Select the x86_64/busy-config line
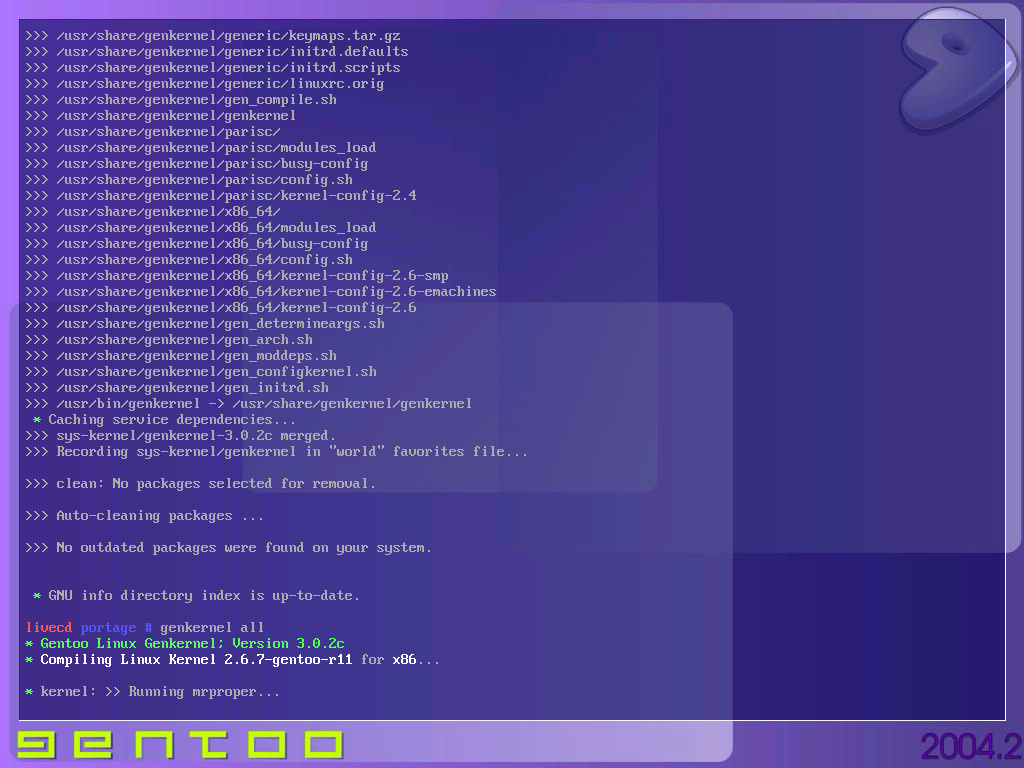Viewport: 1024px width, 768px height. (x=197, y=244)
